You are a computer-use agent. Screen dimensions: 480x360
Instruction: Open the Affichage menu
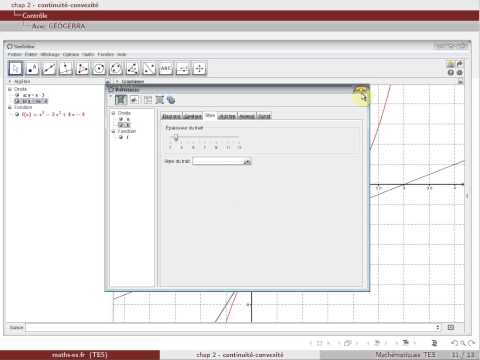[50, 54]
